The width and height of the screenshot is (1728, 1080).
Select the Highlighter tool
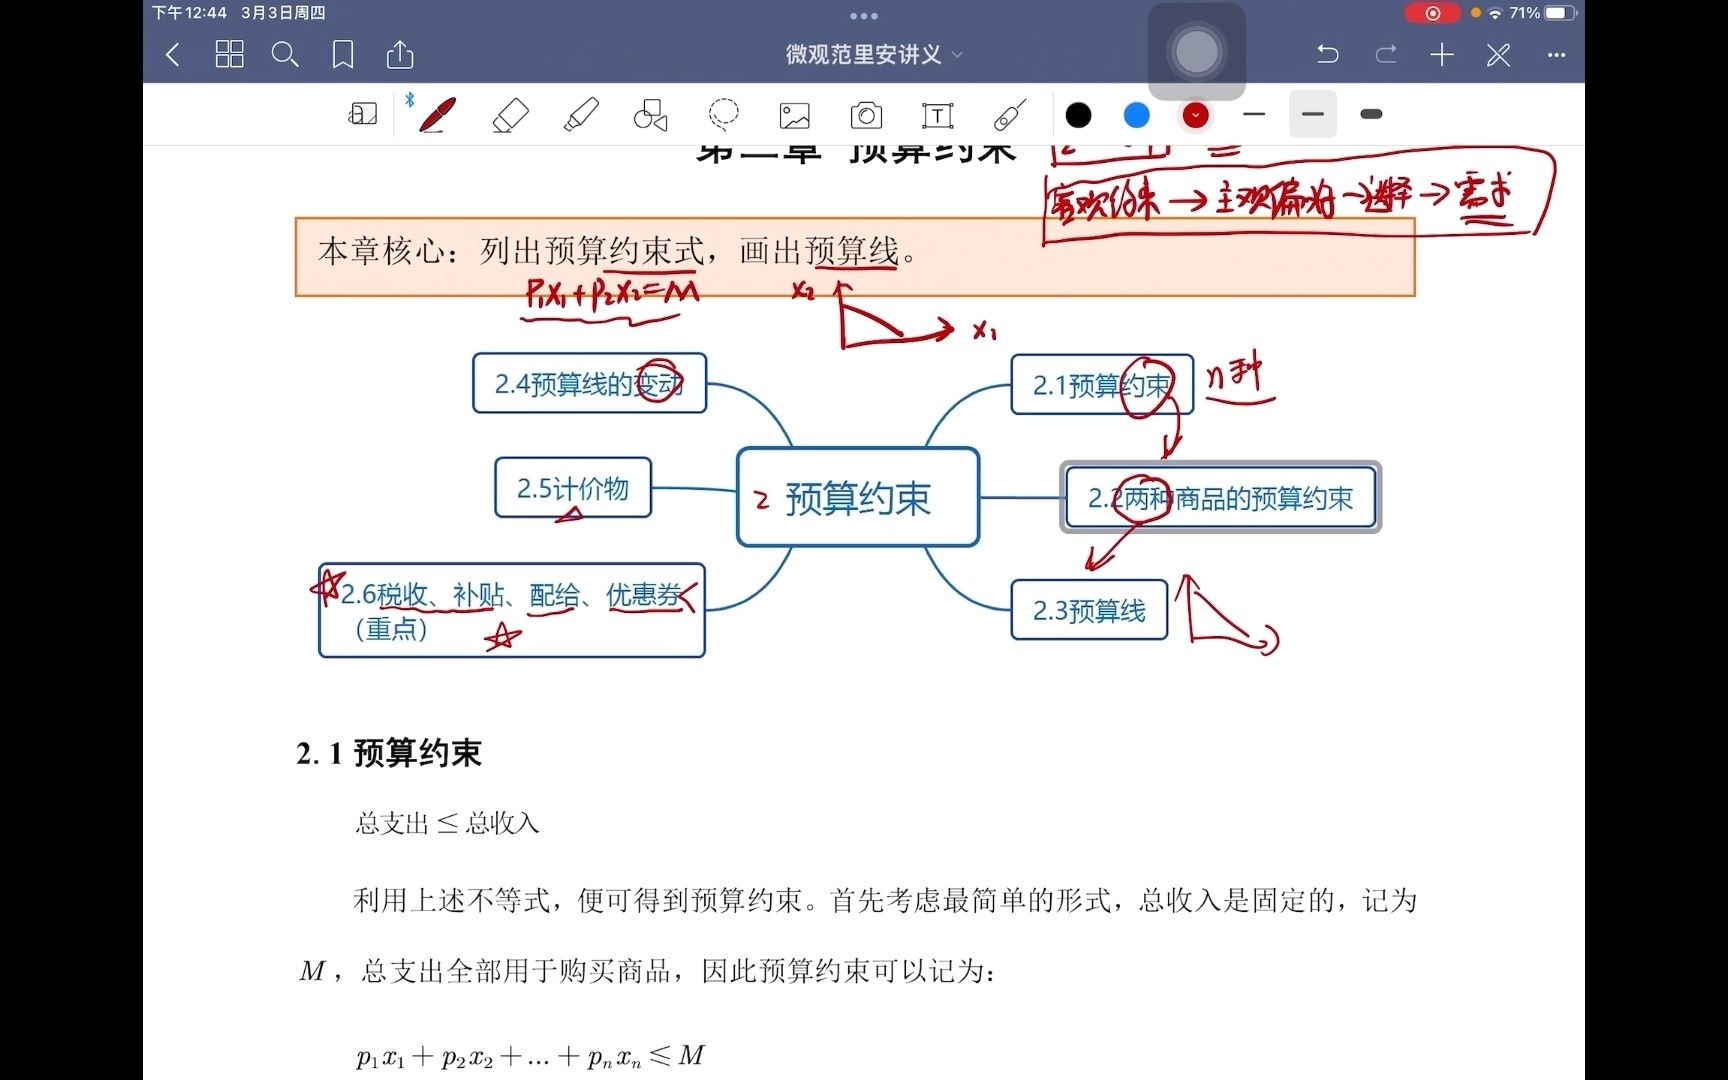(x=581, y=115)
